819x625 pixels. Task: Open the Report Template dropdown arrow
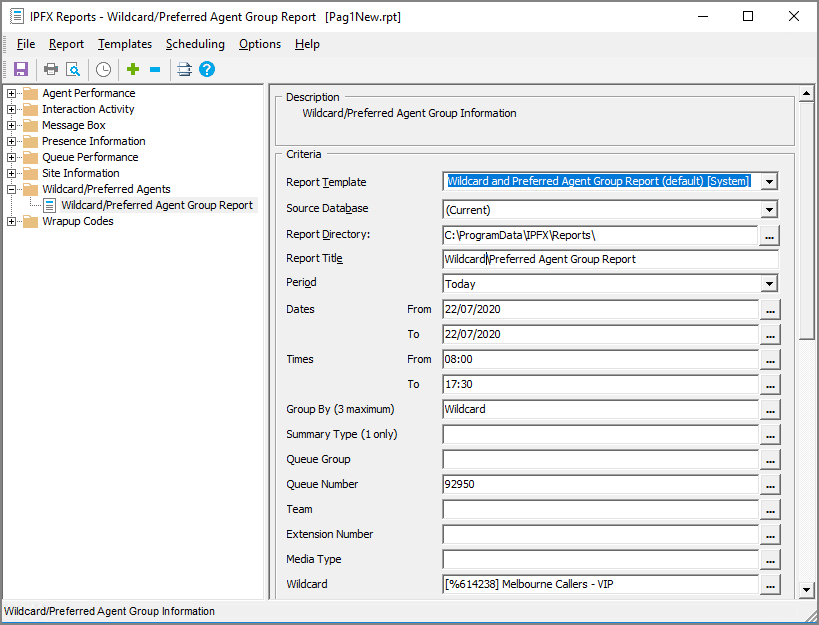point(769,182)
